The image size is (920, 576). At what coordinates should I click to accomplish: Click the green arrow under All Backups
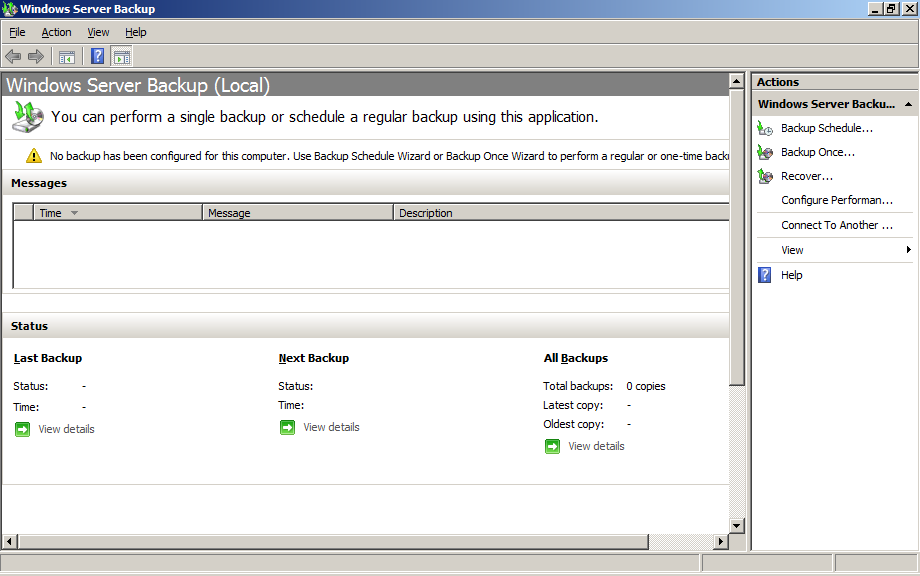click(553, 446)
